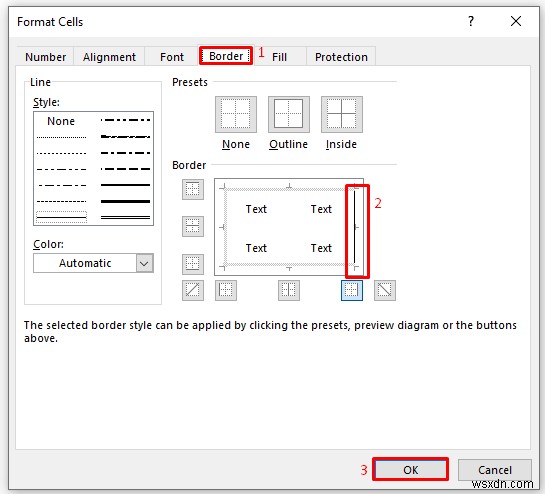Switch to the Fill tab
The width and height of the screenshot is (545, 494).
pyautogui.click(x=279, y=57)
